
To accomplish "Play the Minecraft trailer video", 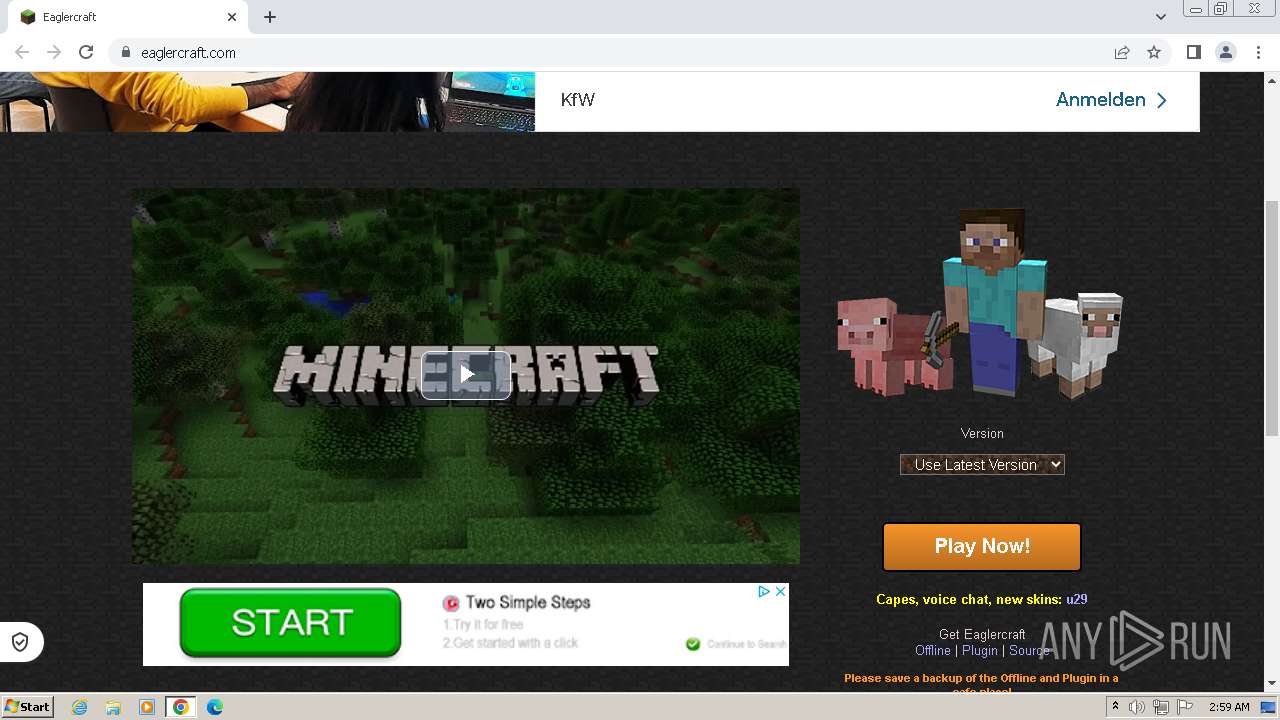I will click(466, 375).
